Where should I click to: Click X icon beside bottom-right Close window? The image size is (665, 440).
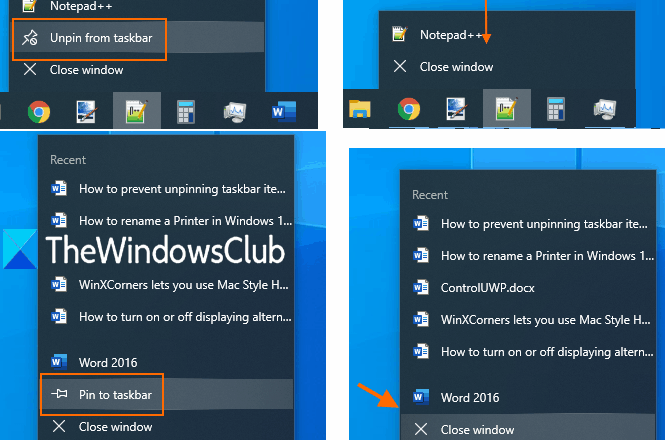pyautogui.click(x=421, y=429)
